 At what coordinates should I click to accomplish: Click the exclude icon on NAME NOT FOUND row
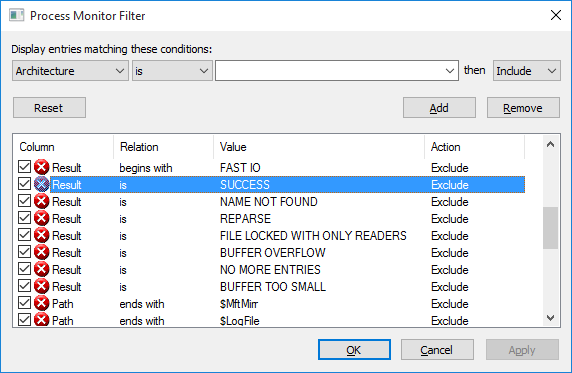tap(42, 201)
